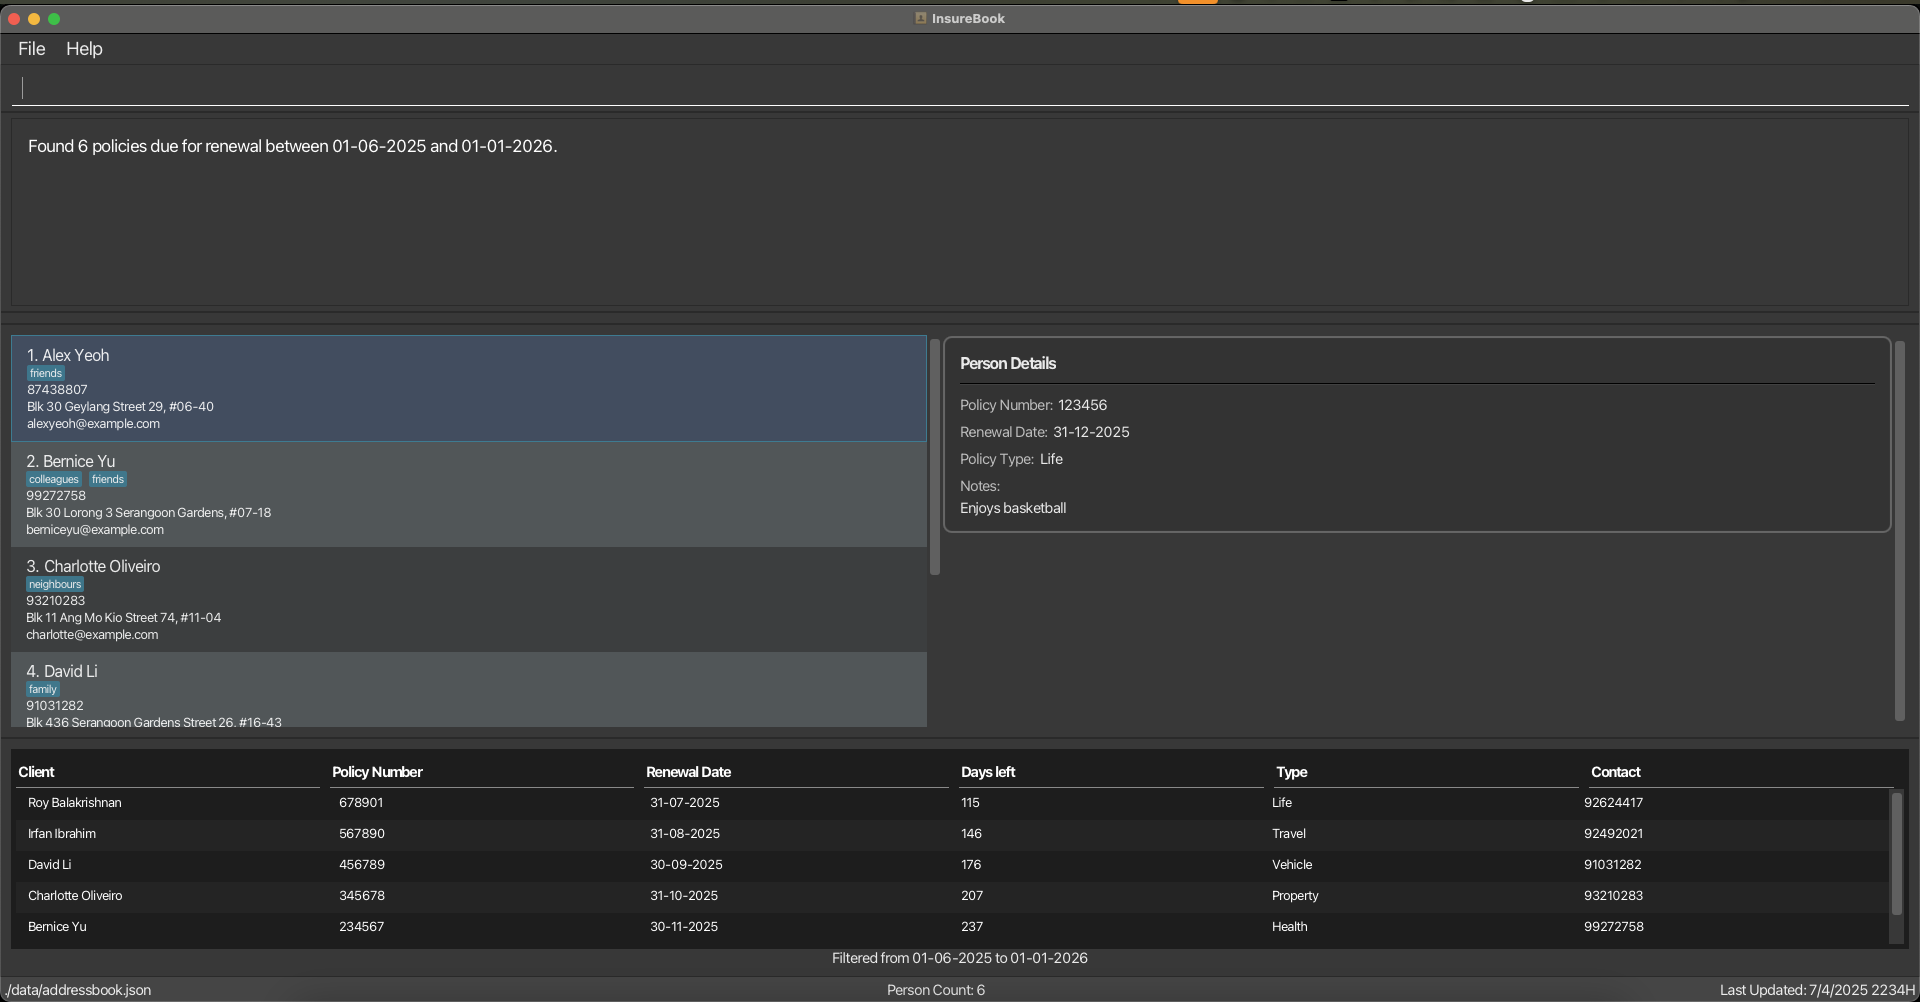Select the Roy Balakrishnan table row
Screen dimensions: 1920x1002
(x=952, y=803)
